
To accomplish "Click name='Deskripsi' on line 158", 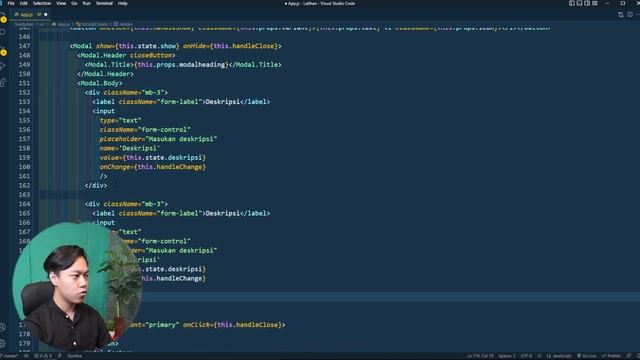I will click(130, 149).
